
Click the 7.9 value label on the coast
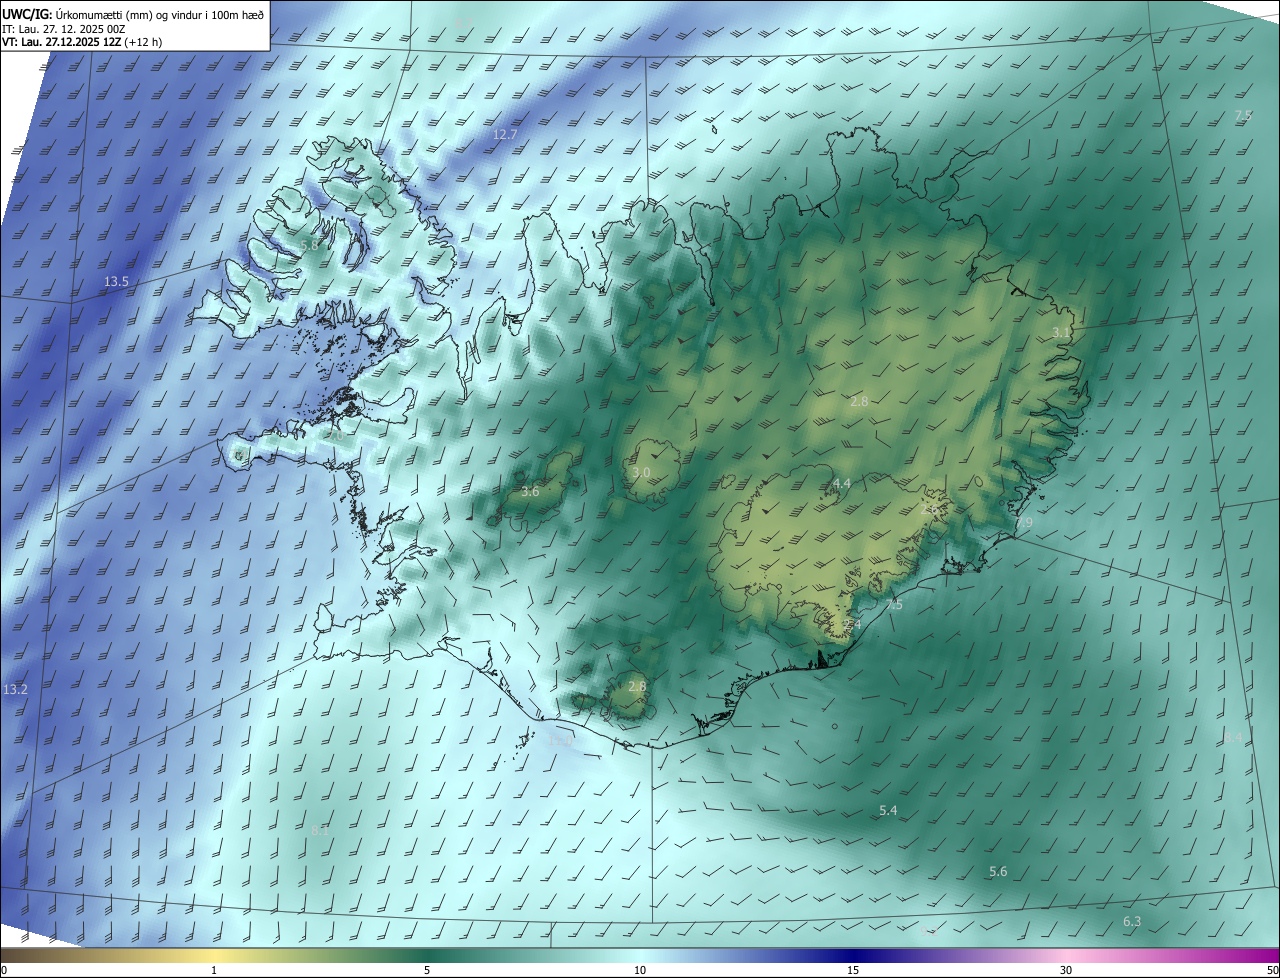tap(1024, 523)
